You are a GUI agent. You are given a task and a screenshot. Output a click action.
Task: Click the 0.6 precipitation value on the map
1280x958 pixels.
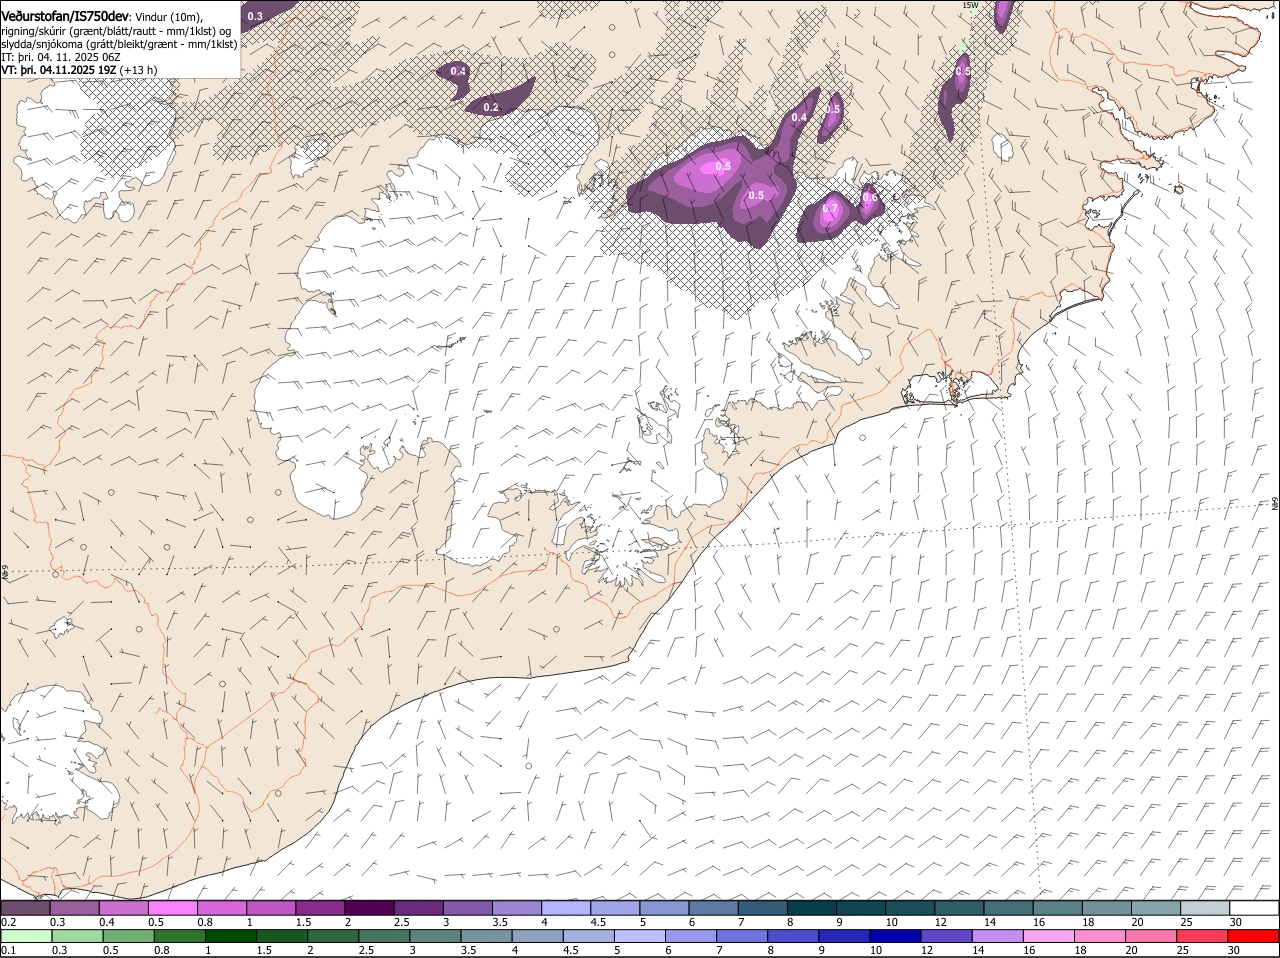(x=870, y=197)
